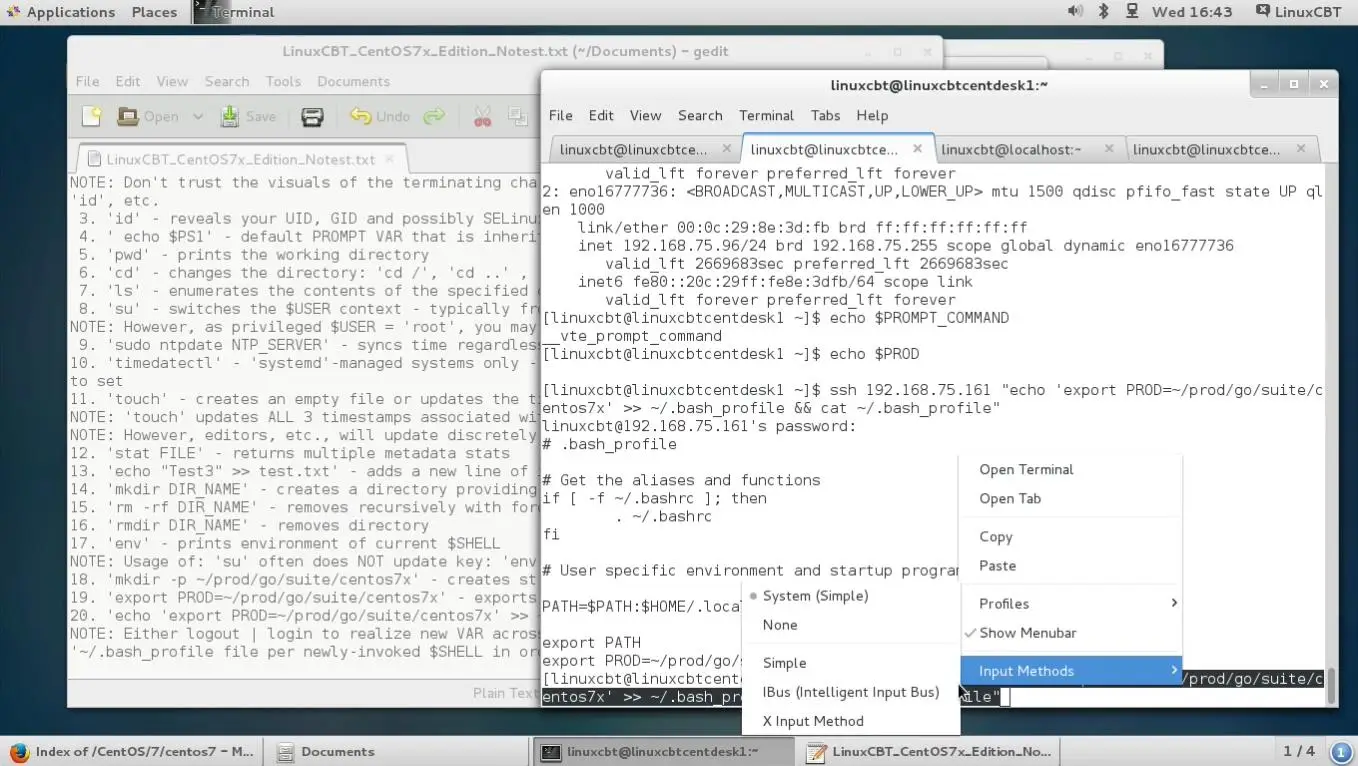Click the Open button in gedit toolbar

148,117
